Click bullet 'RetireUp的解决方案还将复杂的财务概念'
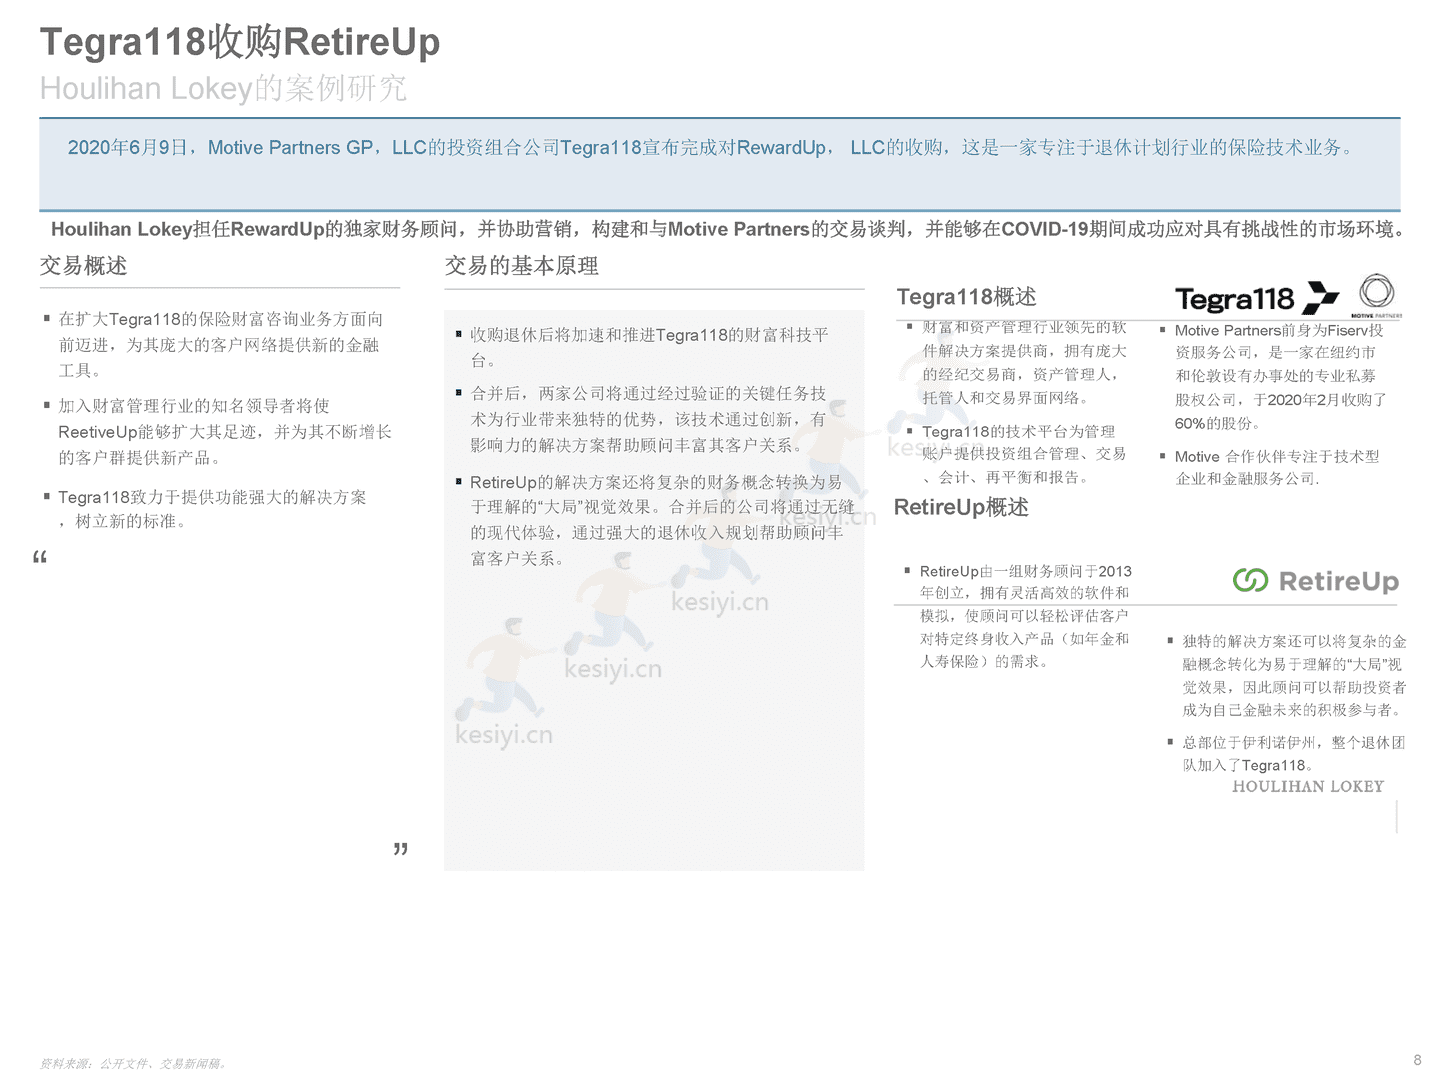Viewport: 1440px width, 1080px height. [655, 520]
